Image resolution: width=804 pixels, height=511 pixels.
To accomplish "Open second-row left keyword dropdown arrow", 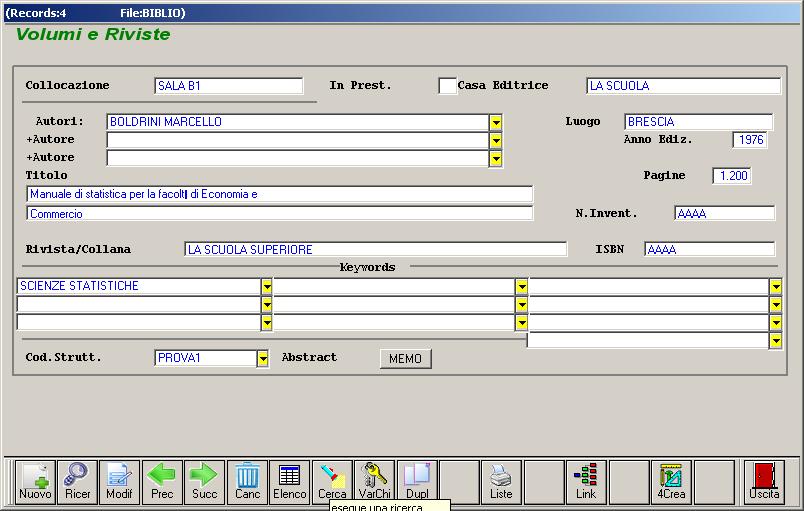I will pos(267,304).
